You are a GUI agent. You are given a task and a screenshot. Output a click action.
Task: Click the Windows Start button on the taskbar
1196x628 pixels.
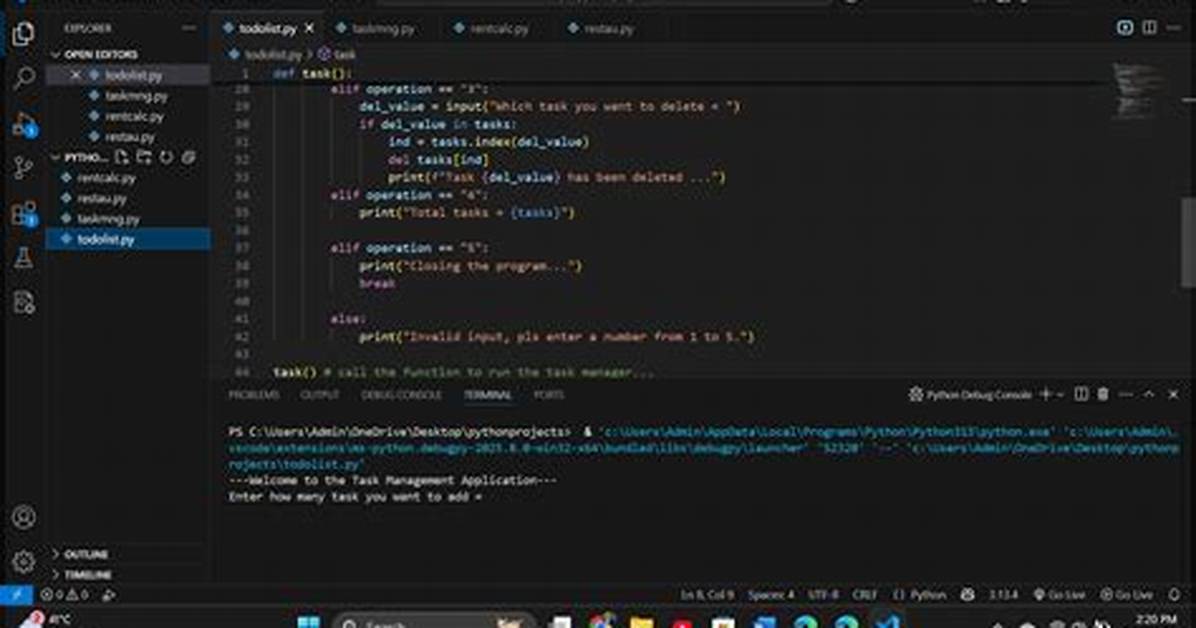308,623
